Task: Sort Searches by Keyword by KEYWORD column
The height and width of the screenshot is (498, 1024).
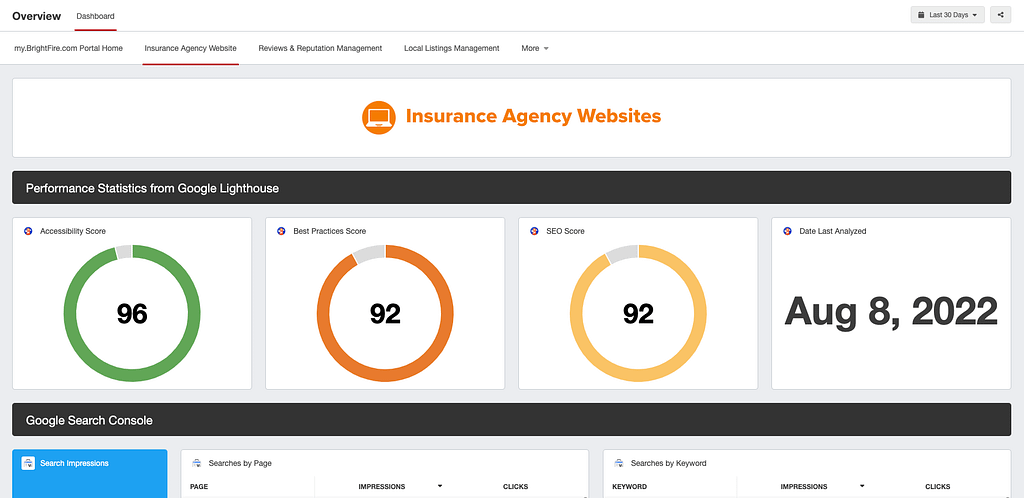Action: click(630, 487)
